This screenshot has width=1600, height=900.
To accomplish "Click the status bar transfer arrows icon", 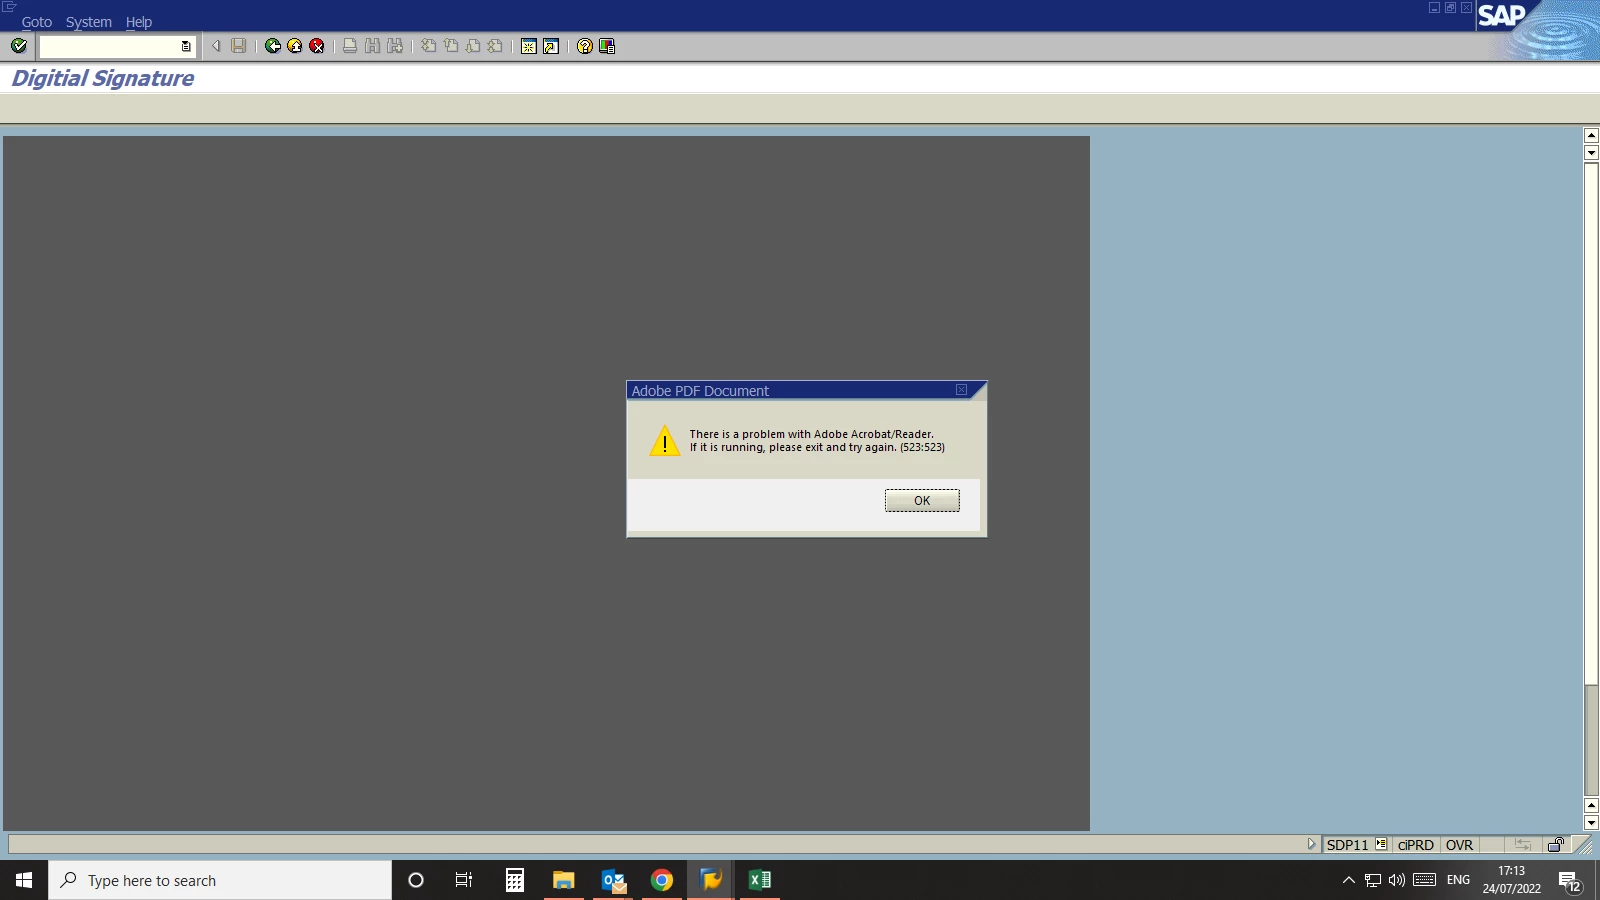I will [1522, 845].
